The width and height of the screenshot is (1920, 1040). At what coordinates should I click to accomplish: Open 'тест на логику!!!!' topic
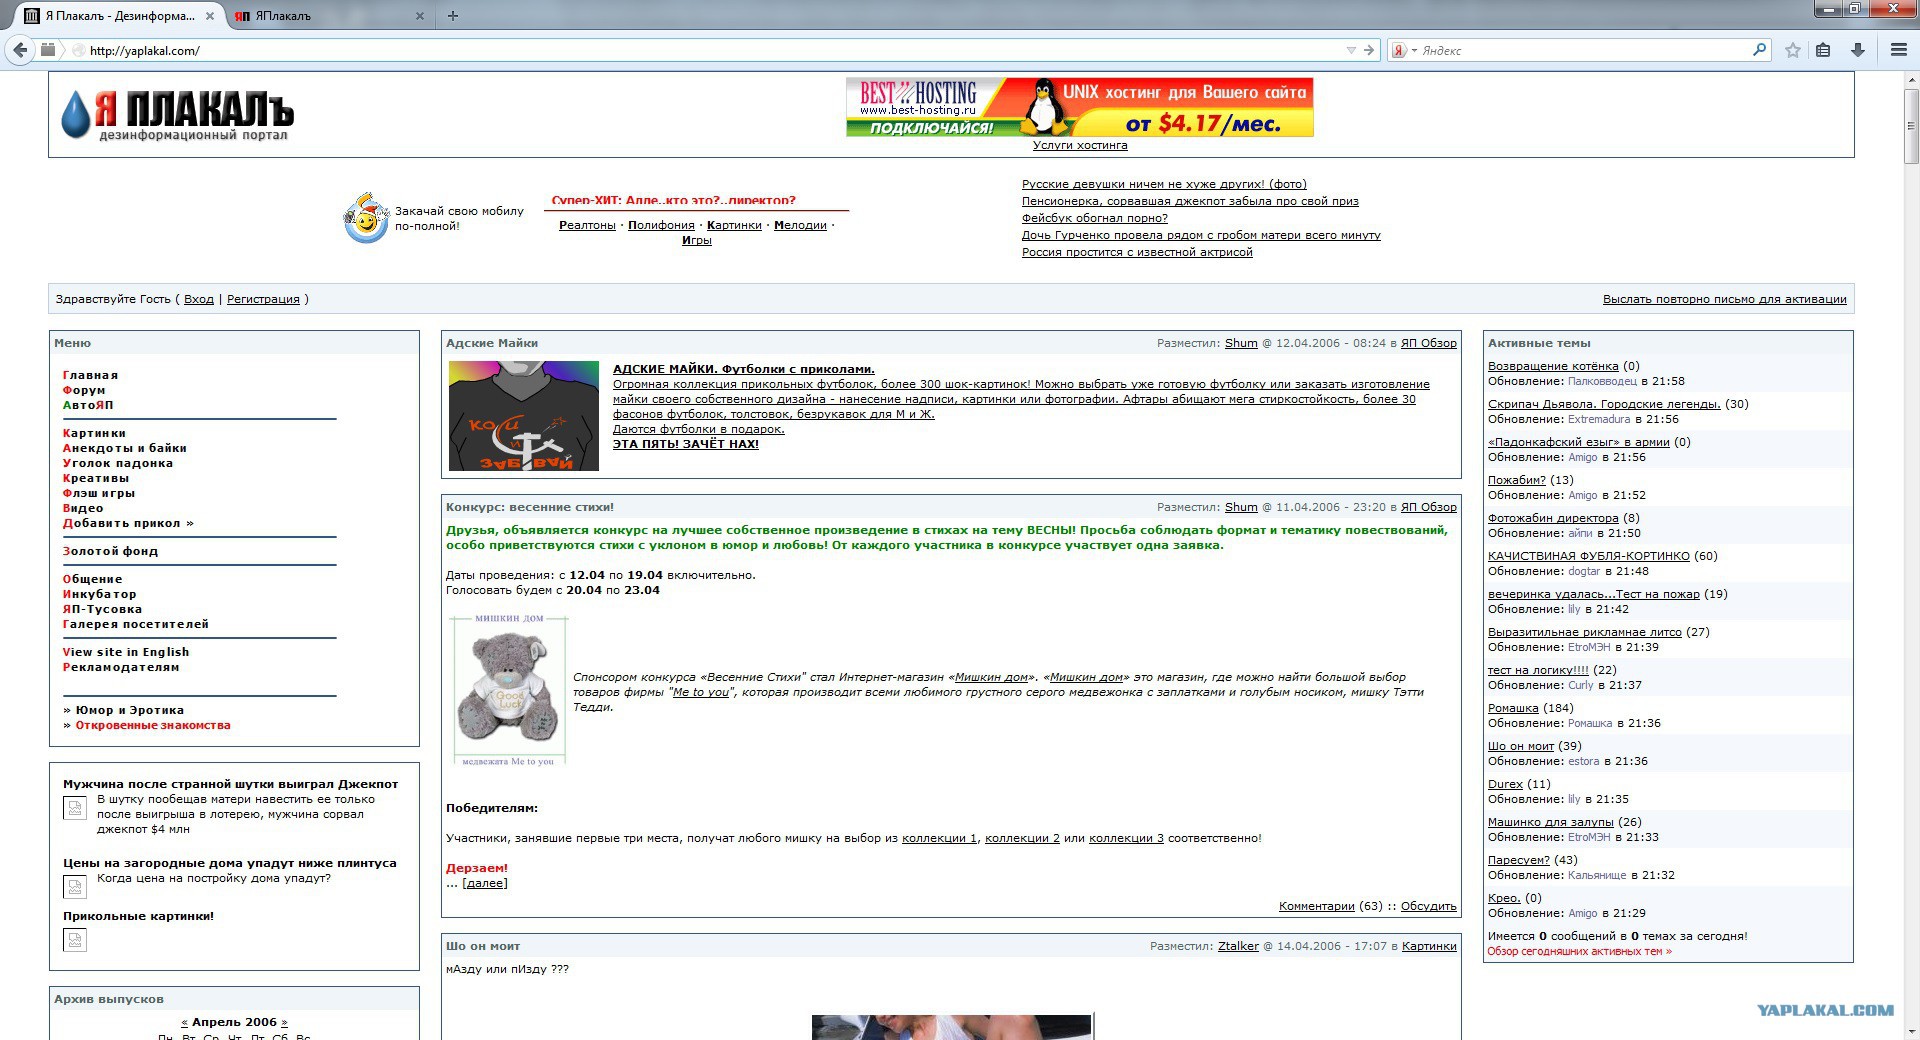coord(1538,670)
